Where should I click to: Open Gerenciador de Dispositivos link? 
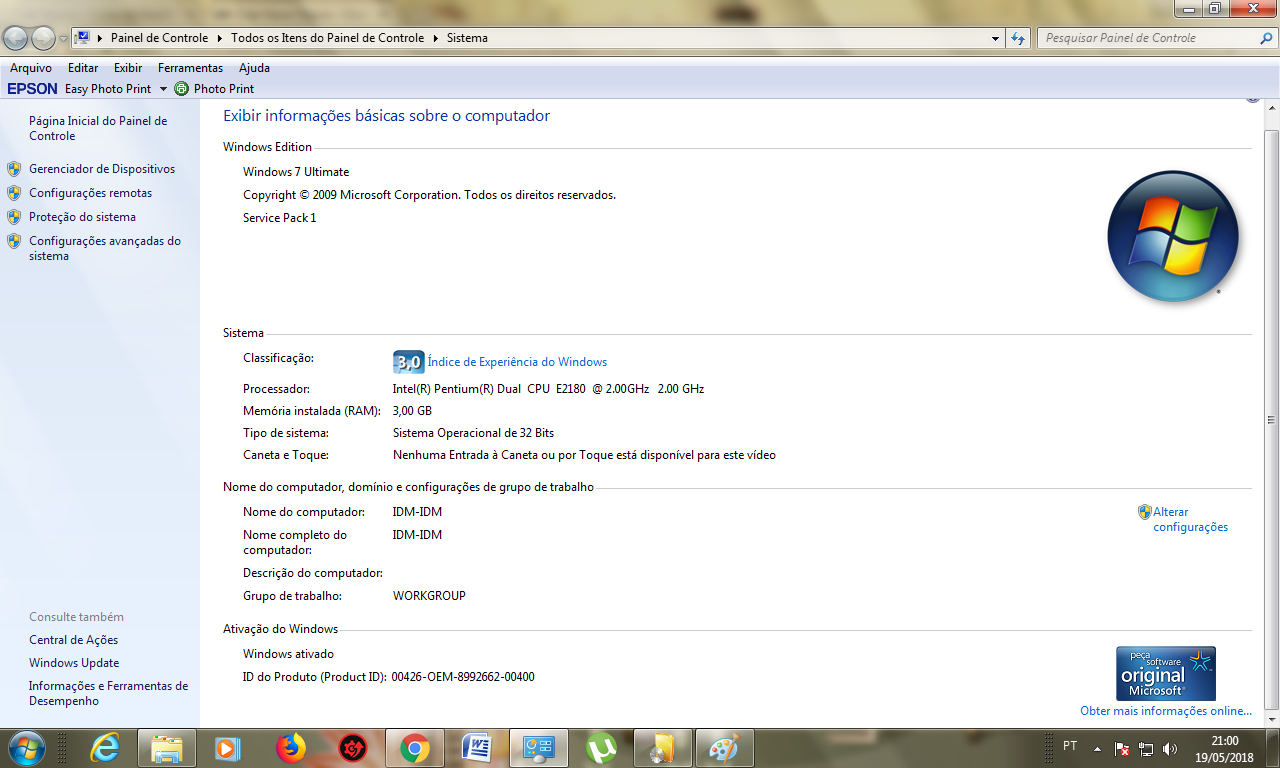click(102, 169)
